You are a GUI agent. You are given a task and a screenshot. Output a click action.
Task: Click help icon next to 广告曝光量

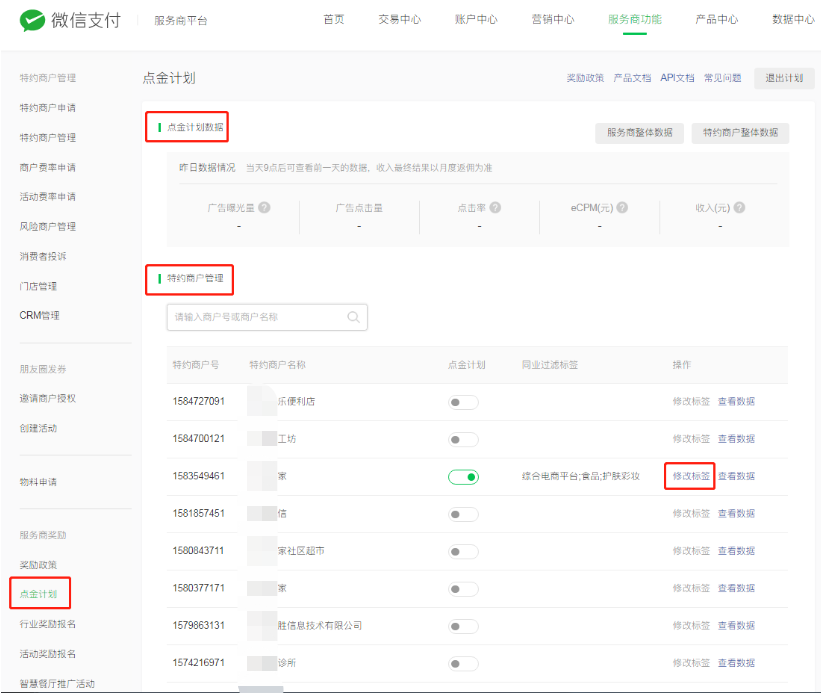(264, 208)
